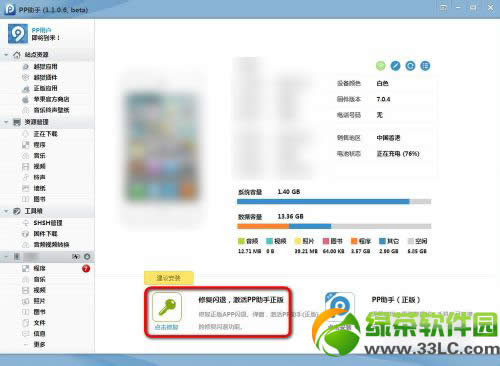Open device 文件 files entry
Image resolution: width=500 pixels, height=366 pixels.
(x=39, y=323)
